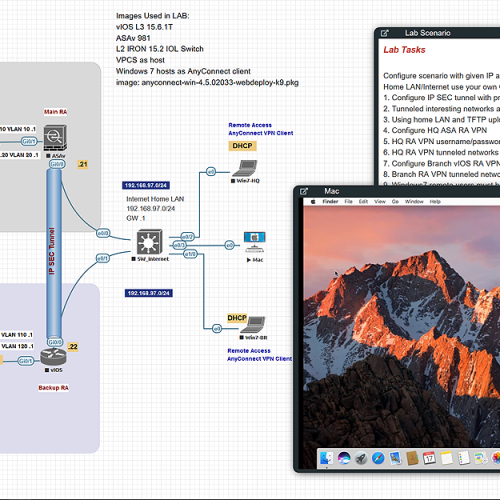Open the Go menu in Mac window
The width and height of the screenshot is (500, 500).
point(395,202)
